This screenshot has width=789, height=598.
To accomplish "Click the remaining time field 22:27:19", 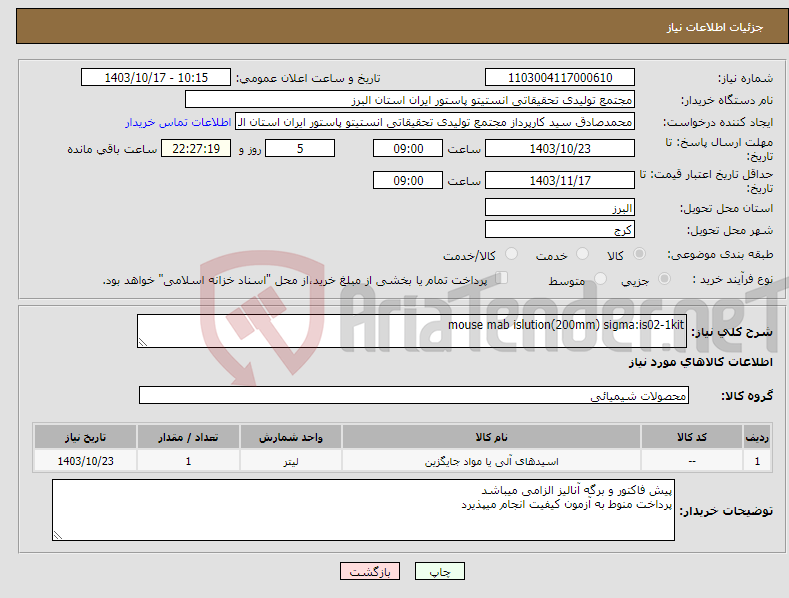I will click(196, 148).
